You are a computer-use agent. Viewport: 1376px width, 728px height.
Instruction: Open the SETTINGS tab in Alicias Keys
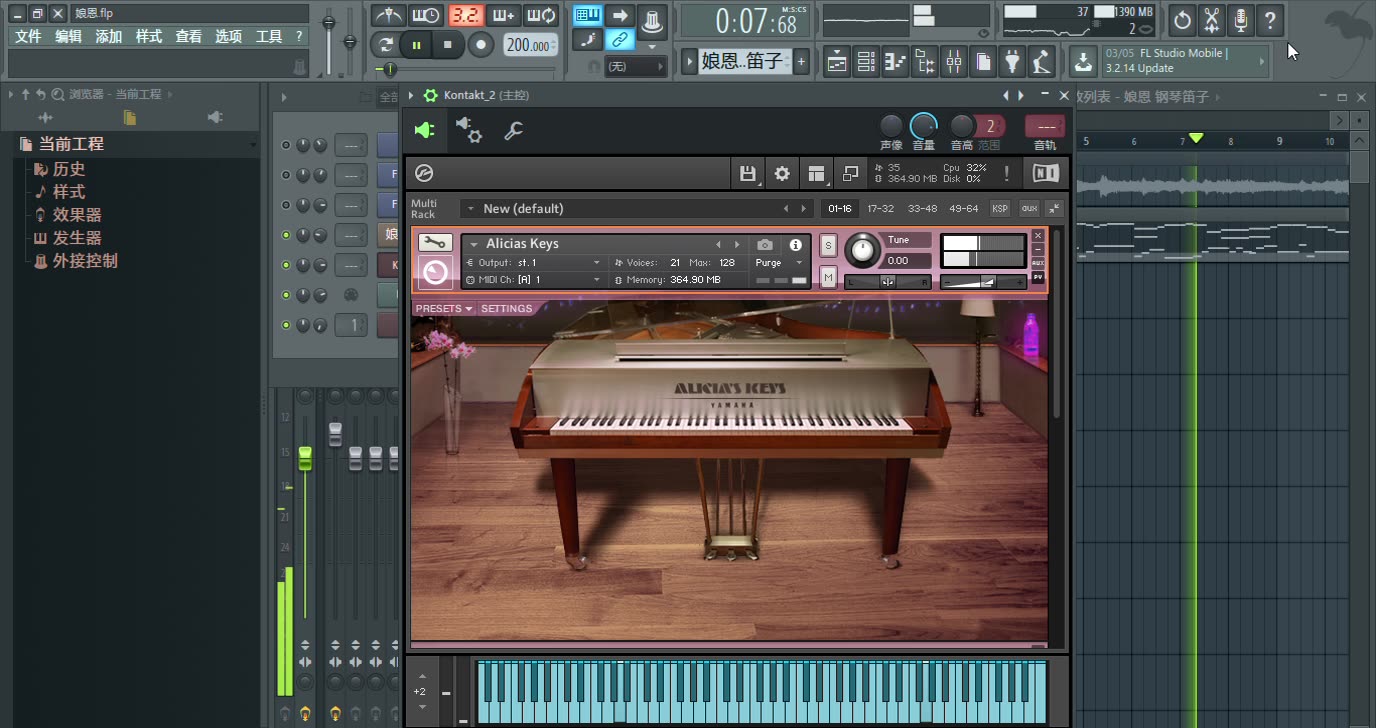507,308
